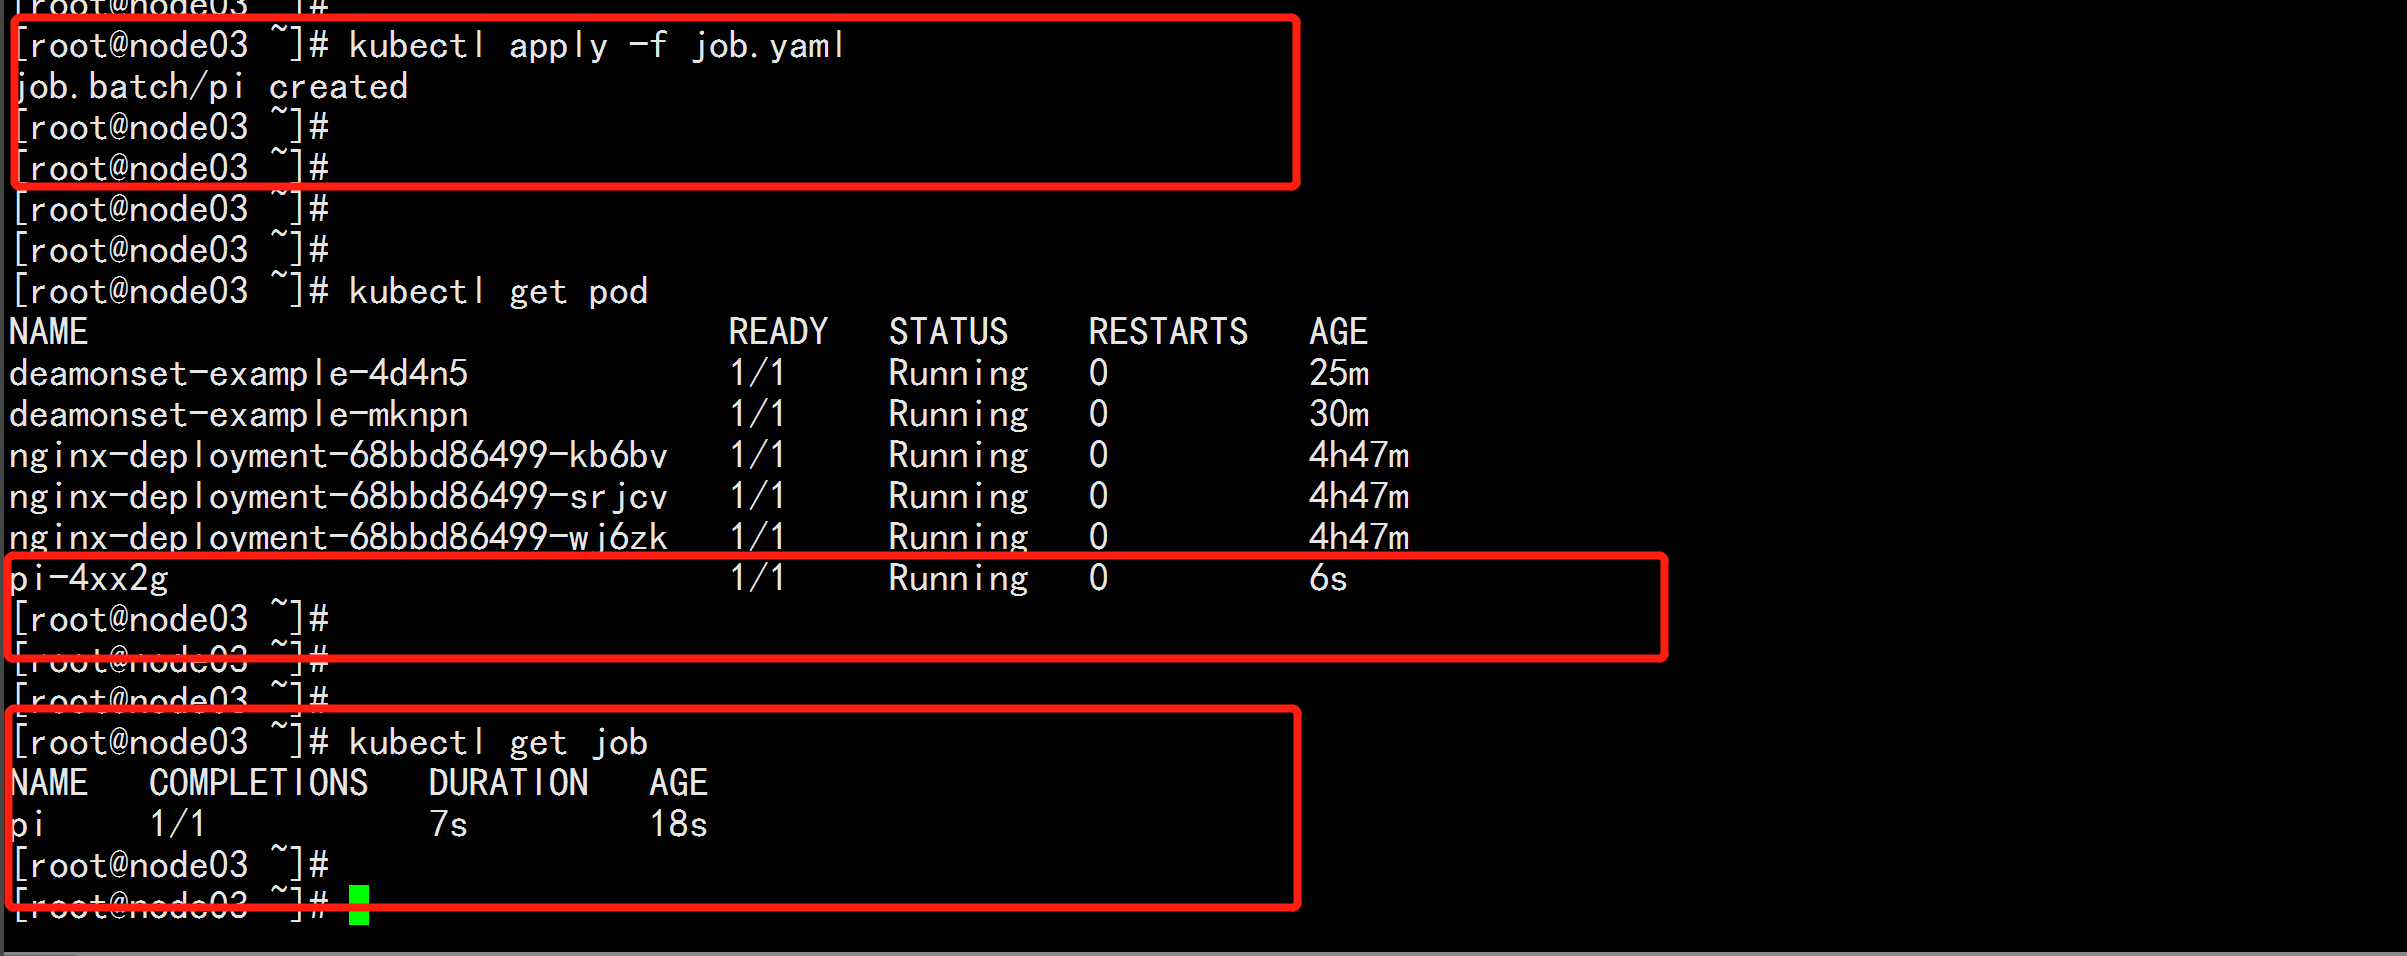Image resolution: width=2407 pixels, height=956 pixels.
Task: Click the 7s duration value
Action: (448, 825)
